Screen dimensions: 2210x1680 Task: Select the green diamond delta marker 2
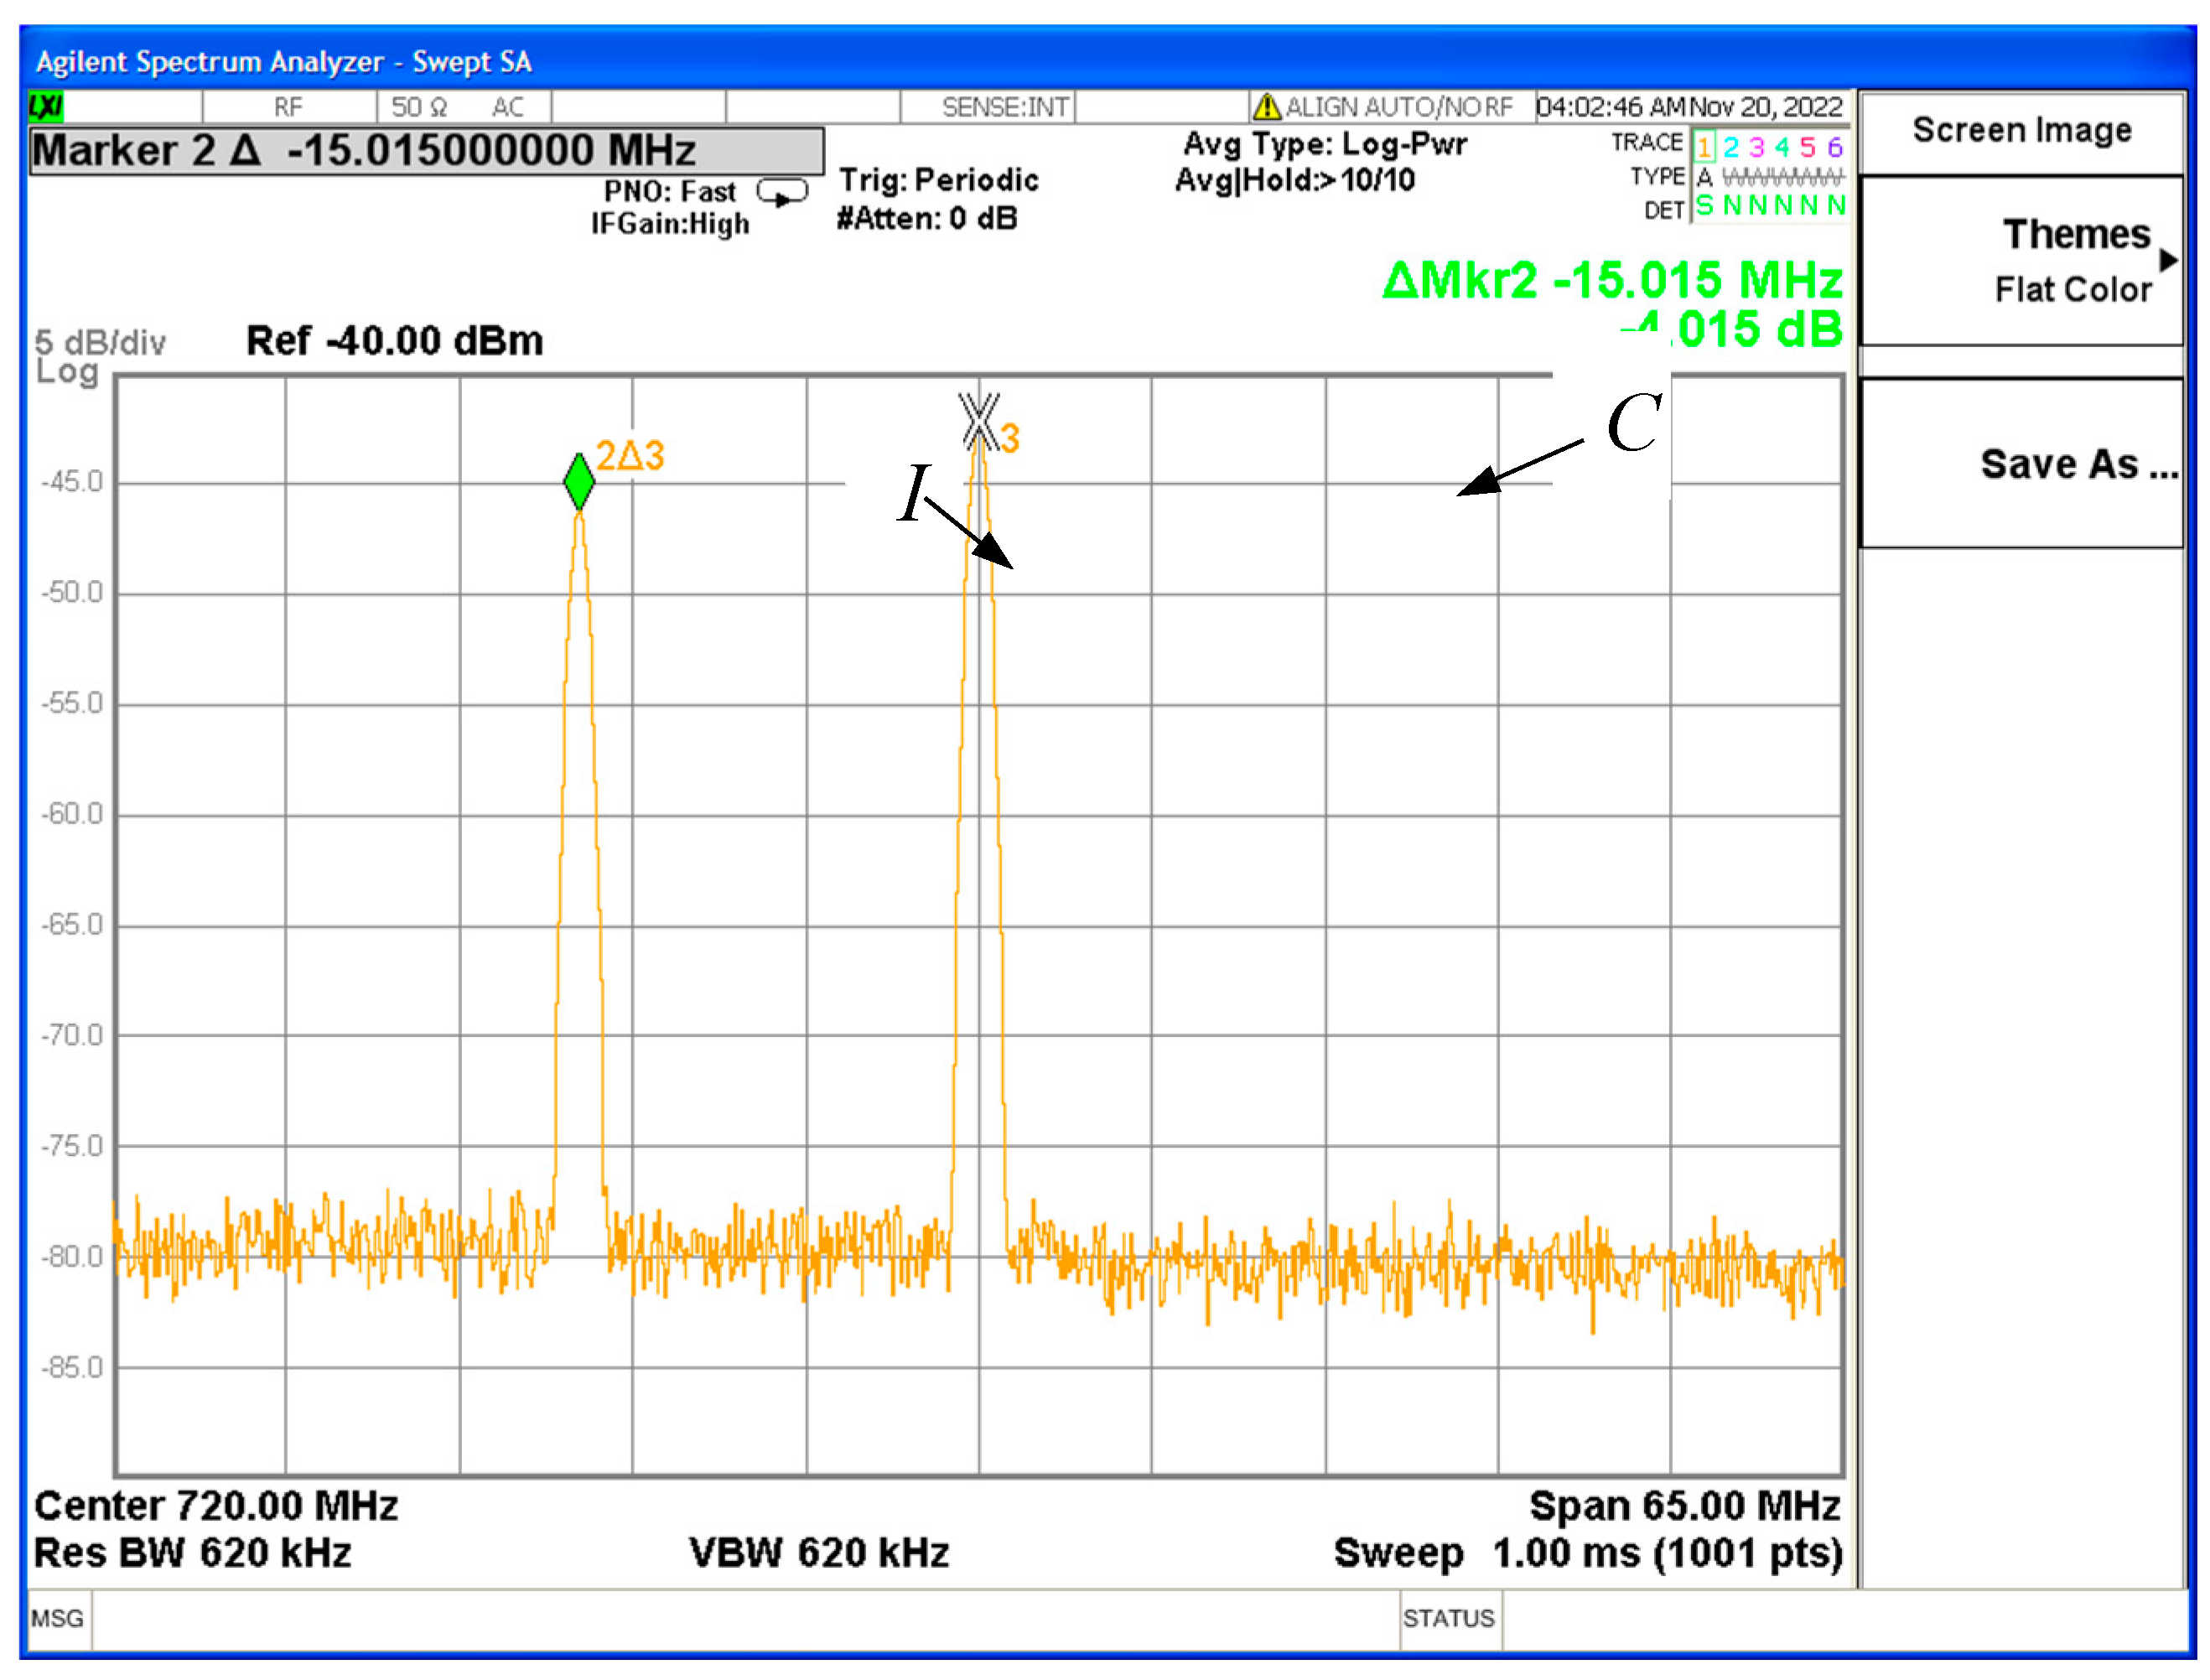[x=579, y=482]
